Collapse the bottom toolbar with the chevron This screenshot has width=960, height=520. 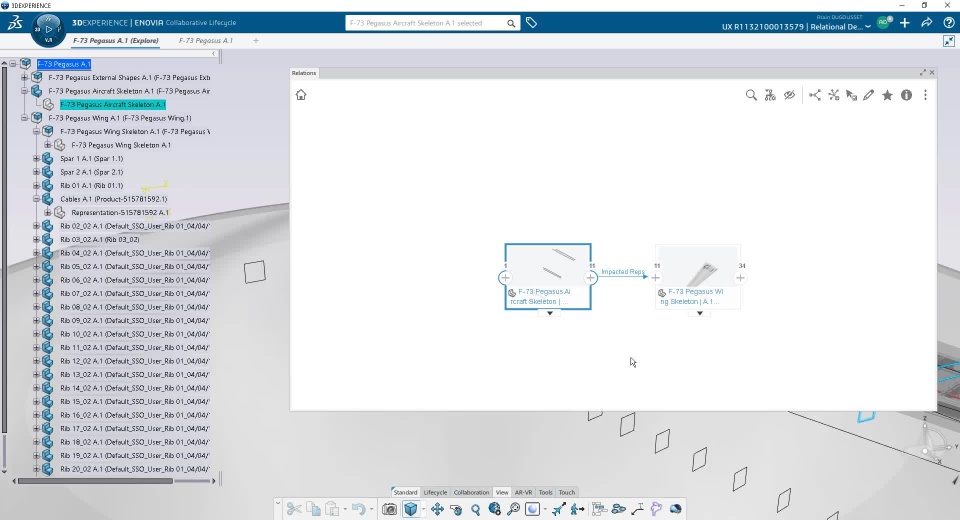277,504
